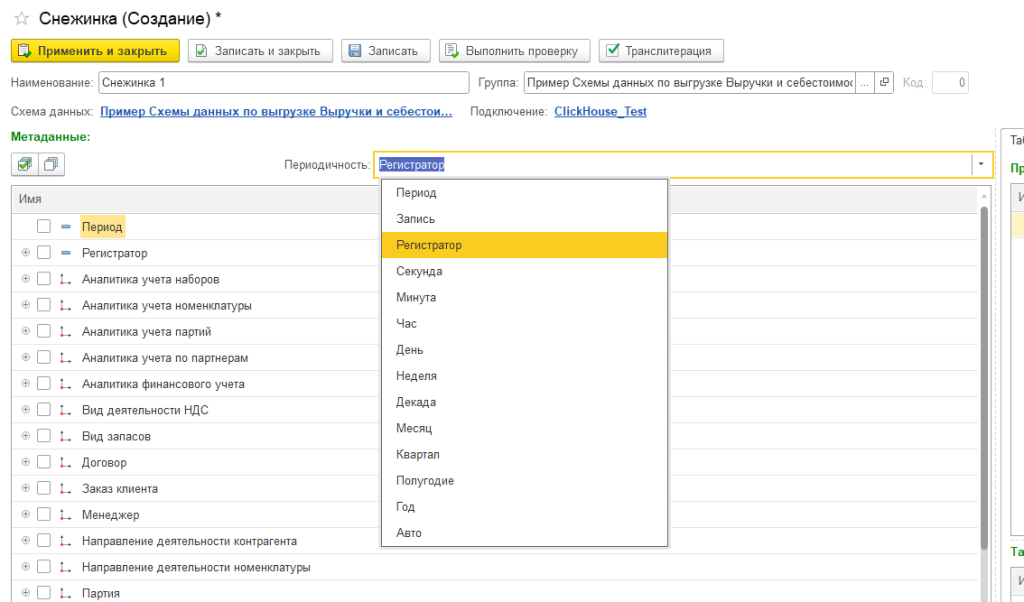Tick the Заказ клиента checkbox

click(x=44, y=489)
